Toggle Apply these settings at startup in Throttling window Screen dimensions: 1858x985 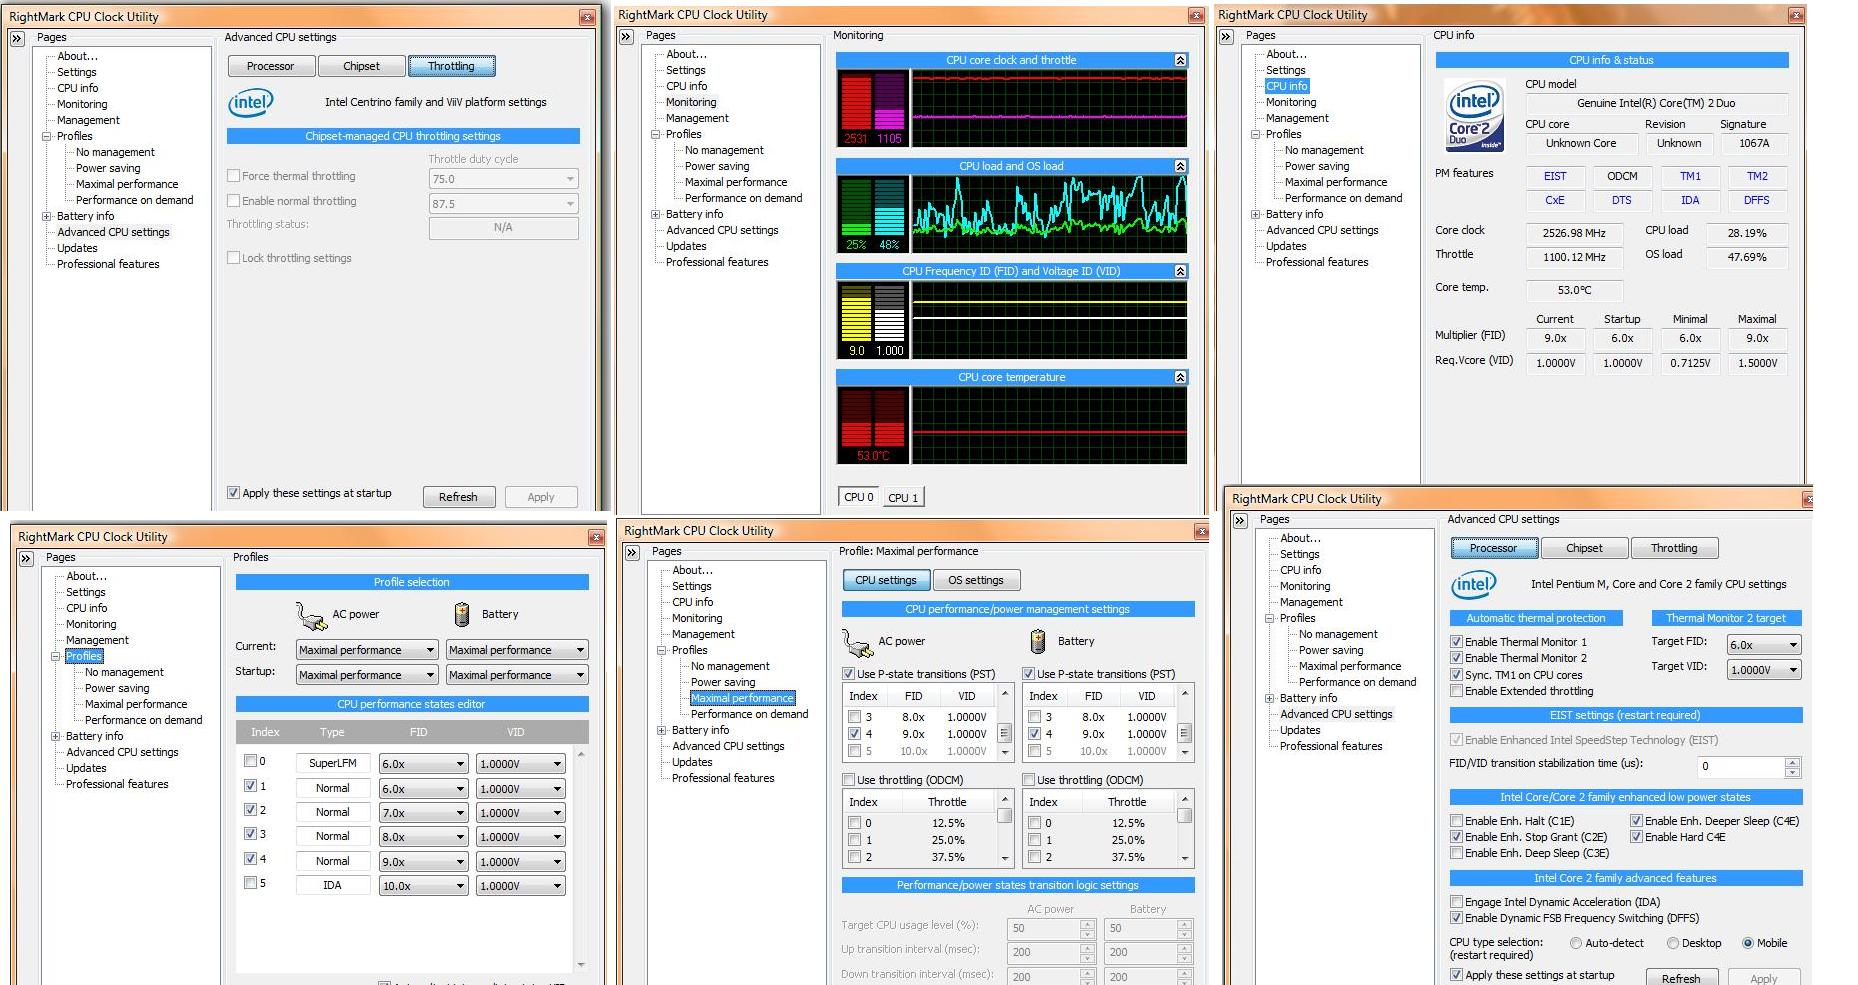click(233, 493)
